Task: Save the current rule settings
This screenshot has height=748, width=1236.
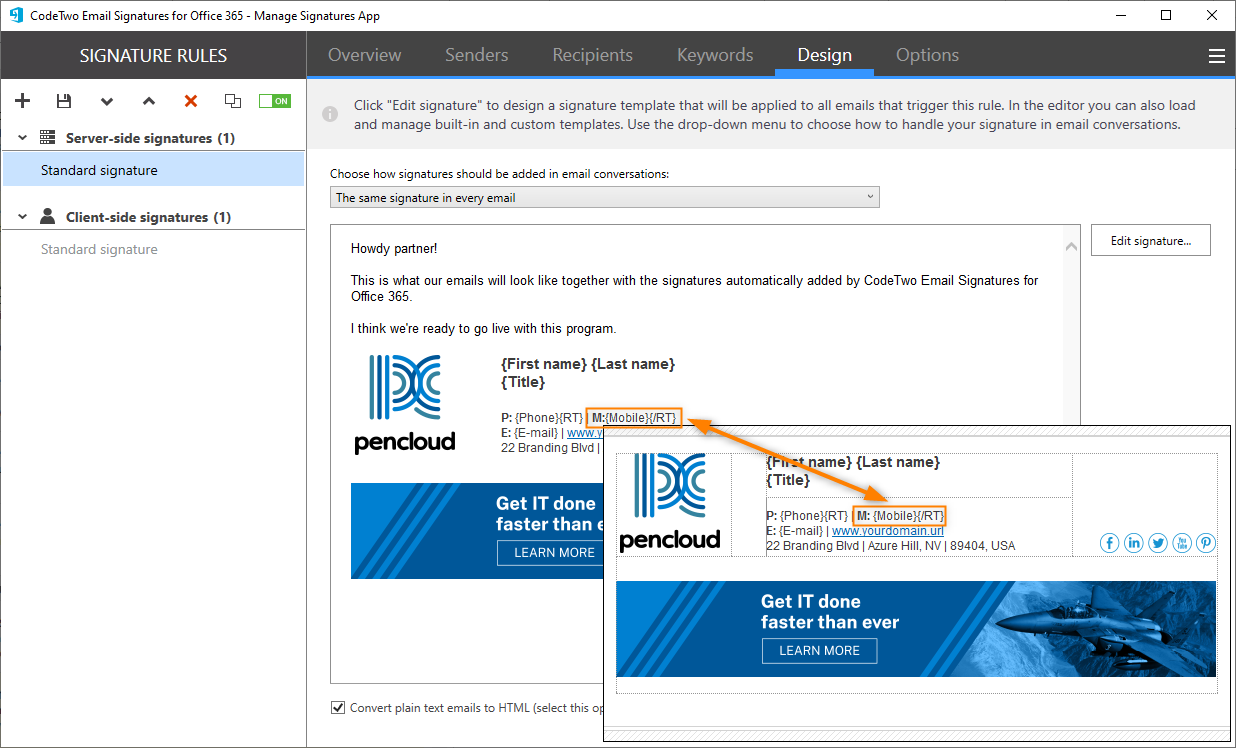Action: pyautogui.click(x=63, y=100)
